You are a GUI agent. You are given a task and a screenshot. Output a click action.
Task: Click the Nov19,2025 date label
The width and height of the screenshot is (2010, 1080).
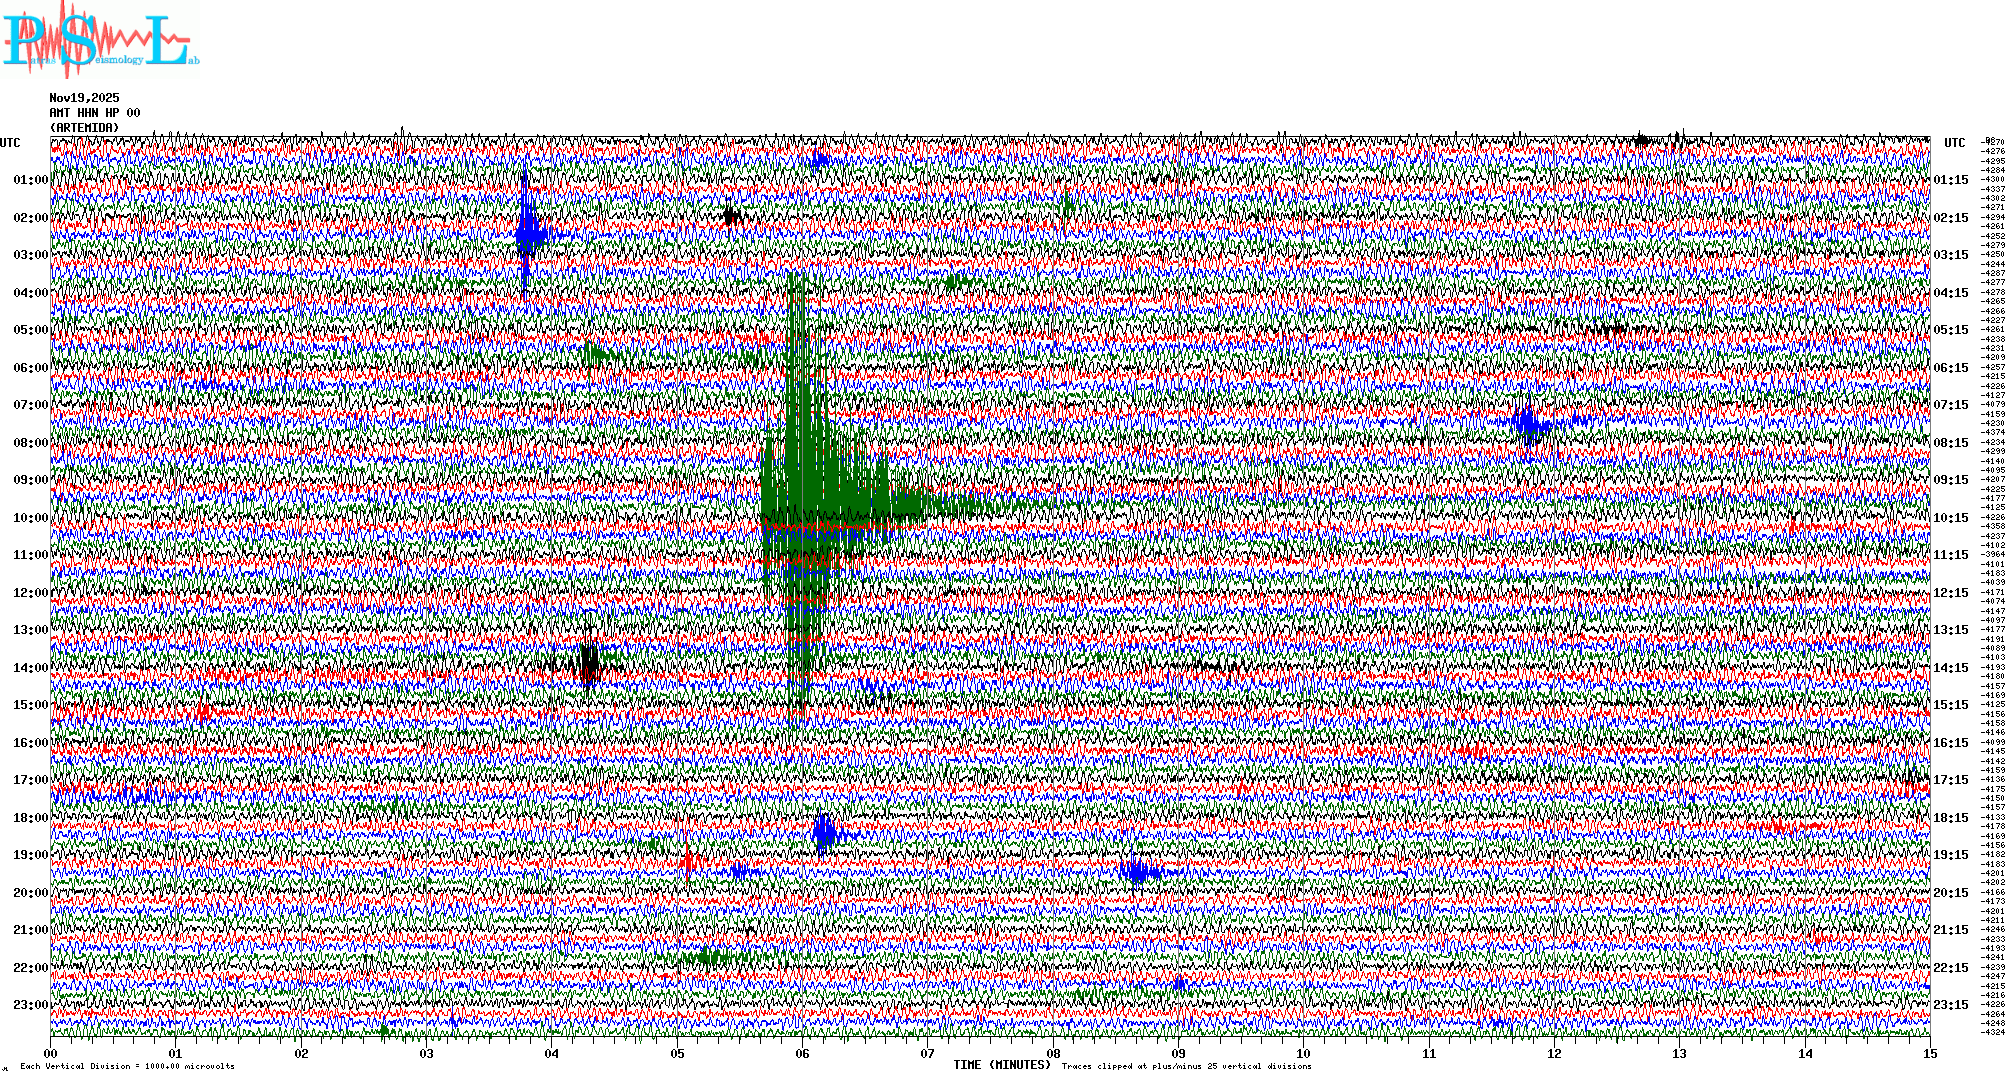click(x=84, y=98)
